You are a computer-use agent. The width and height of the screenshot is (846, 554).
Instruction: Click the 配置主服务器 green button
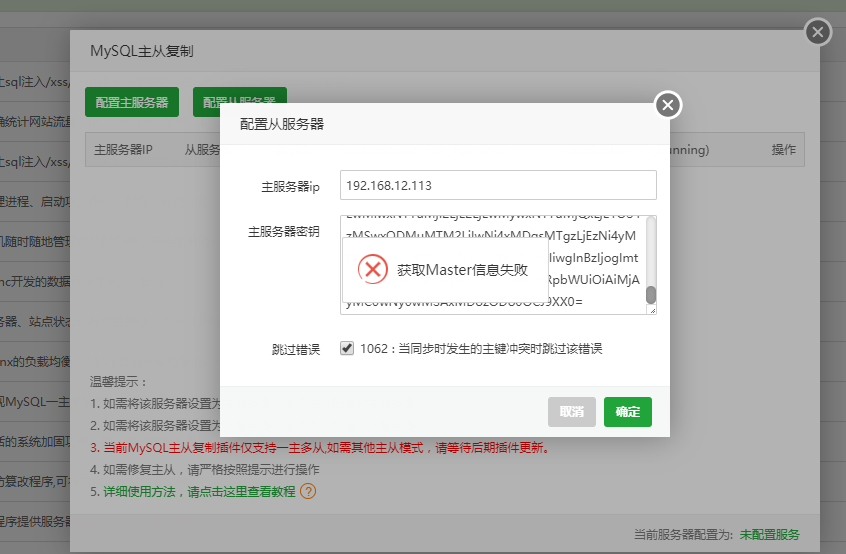pyautogui.click(x=132, y=102)
